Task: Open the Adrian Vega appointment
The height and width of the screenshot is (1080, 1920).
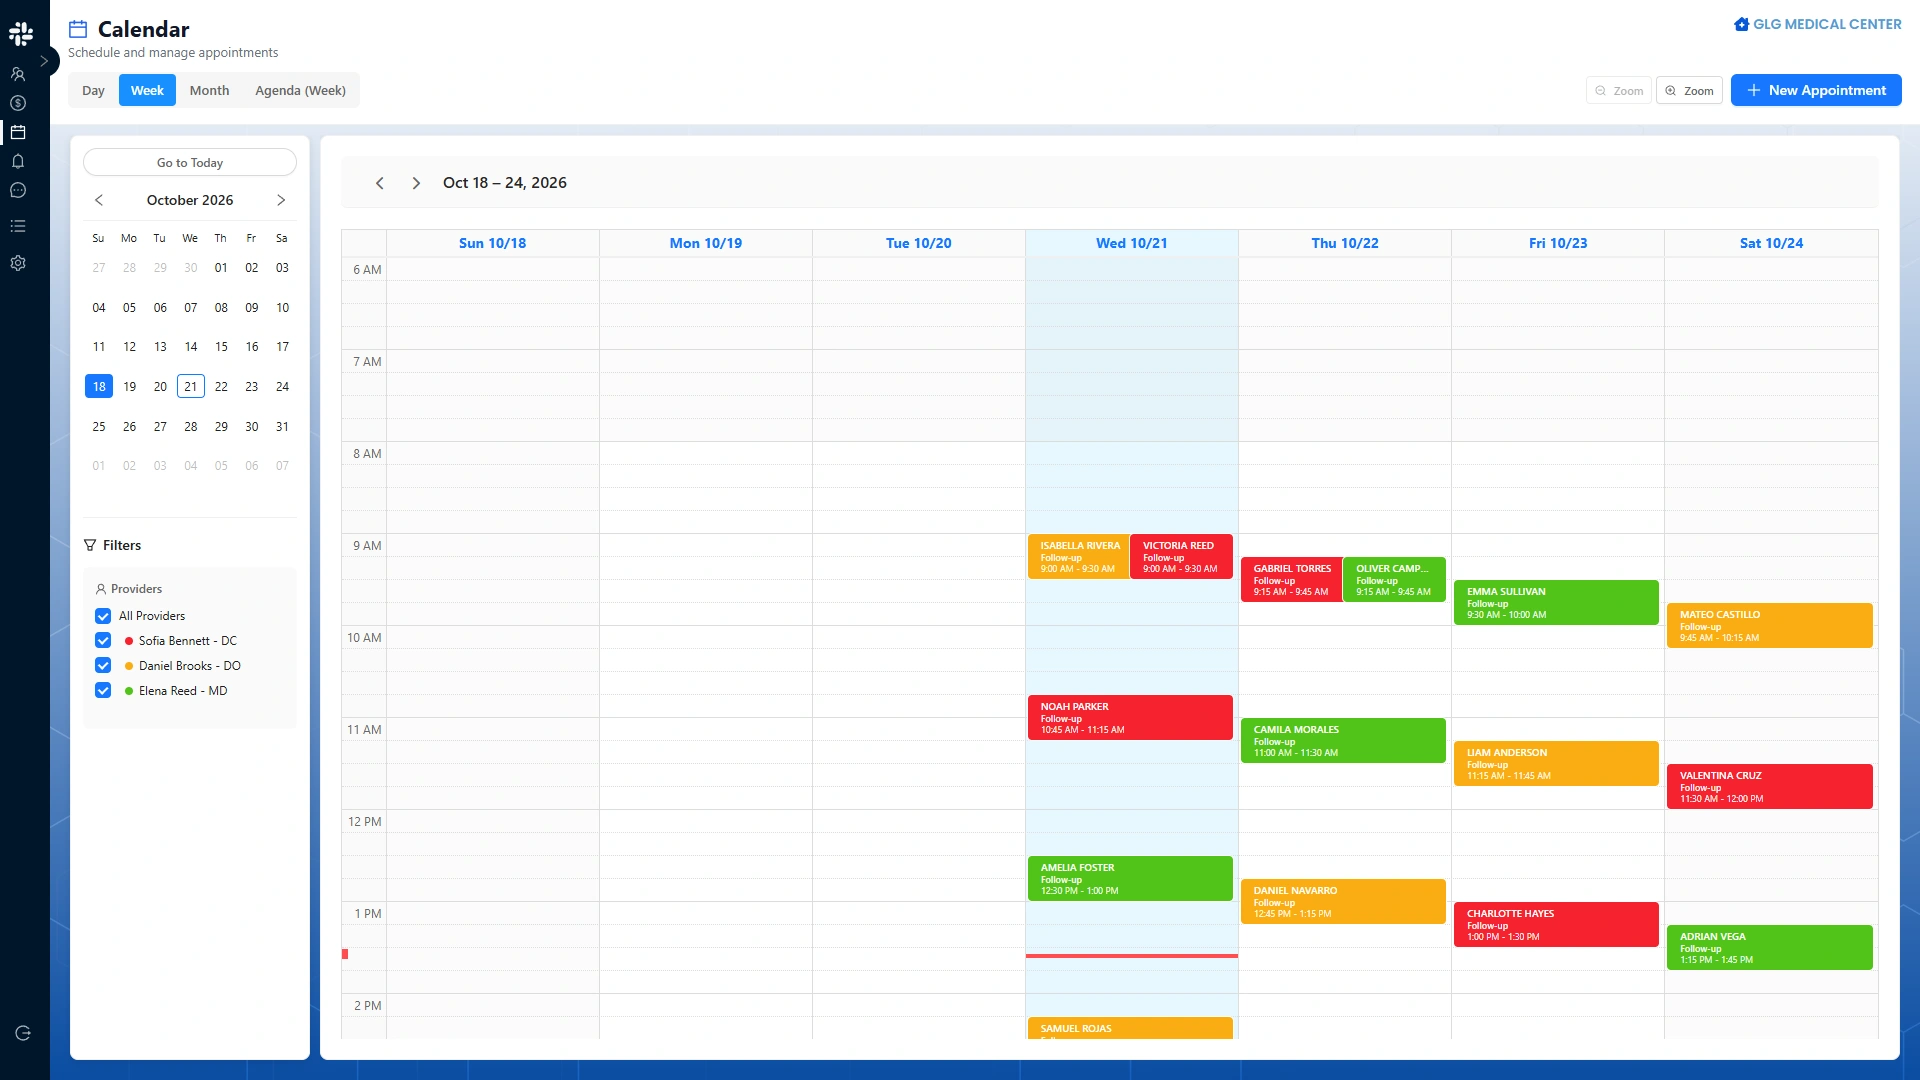Action: pyautogui.click(x=1769, y=948)
